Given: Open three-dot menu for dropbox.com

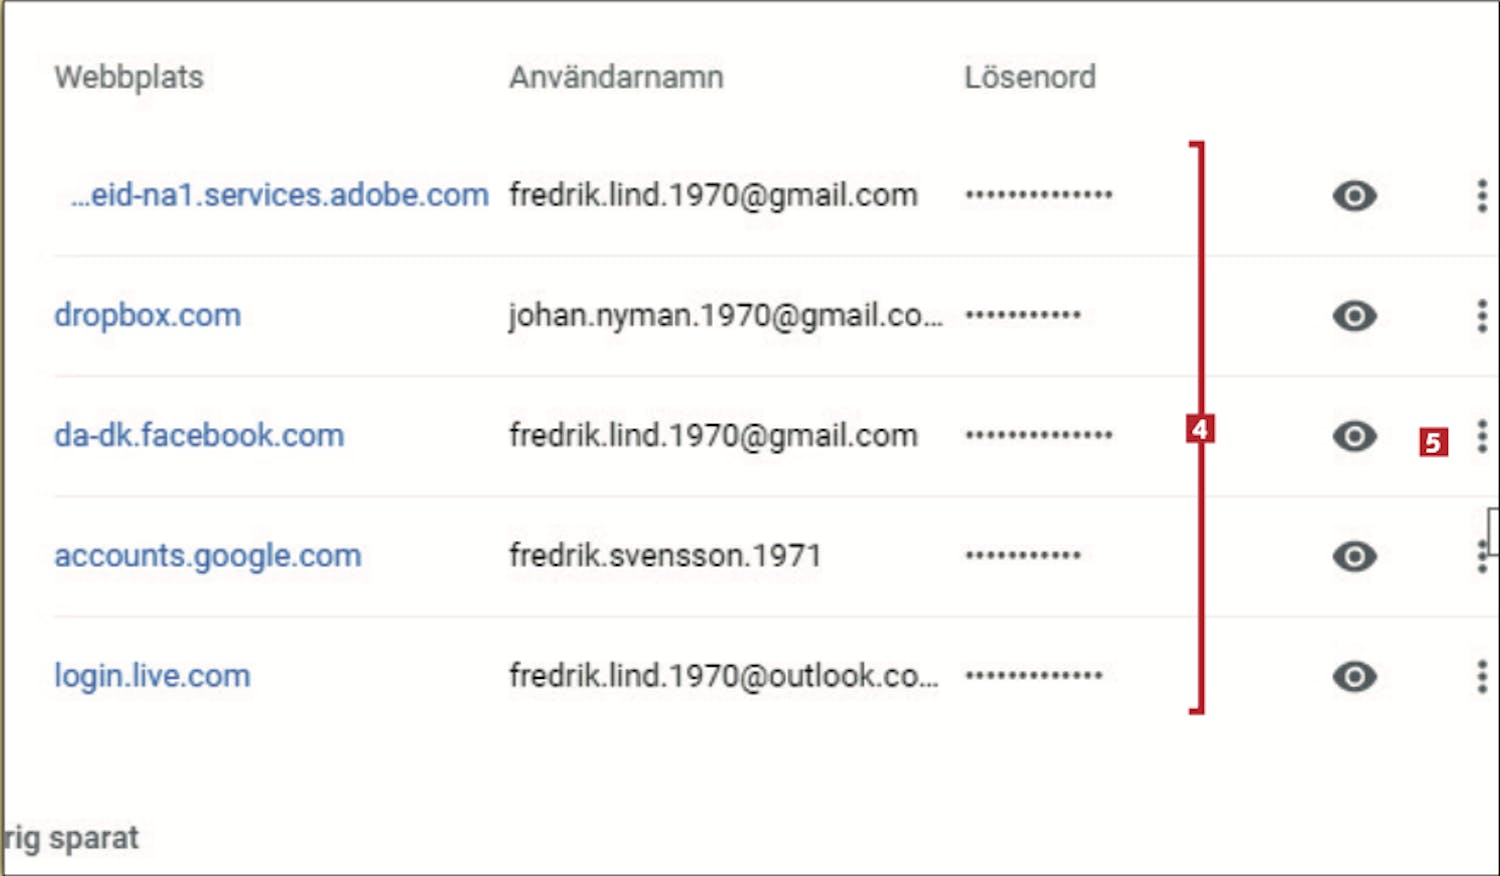Looking at the screenshot, I should click(1481, 316).
